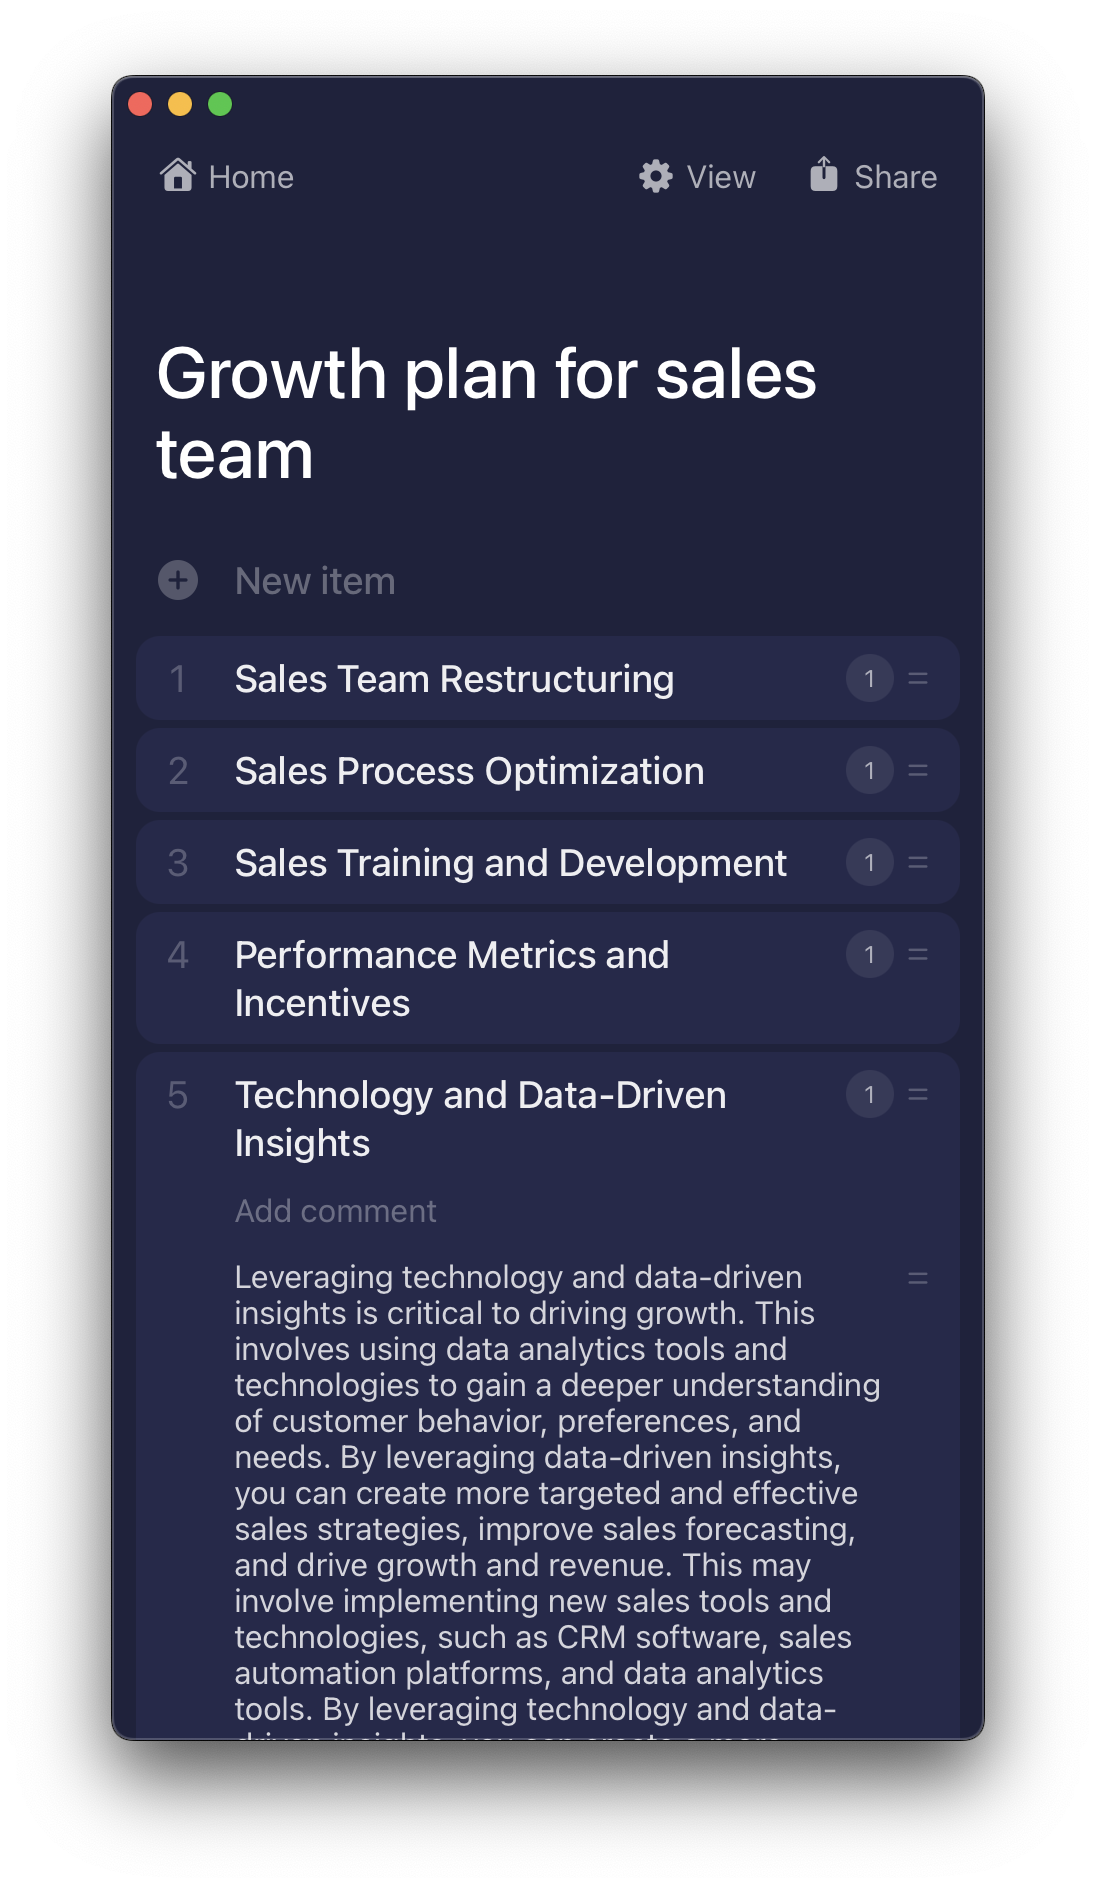The width and height of the screenshot is (1096, 1888).
Task: Click the Add comment field
Action: (x=336, y=1211)
